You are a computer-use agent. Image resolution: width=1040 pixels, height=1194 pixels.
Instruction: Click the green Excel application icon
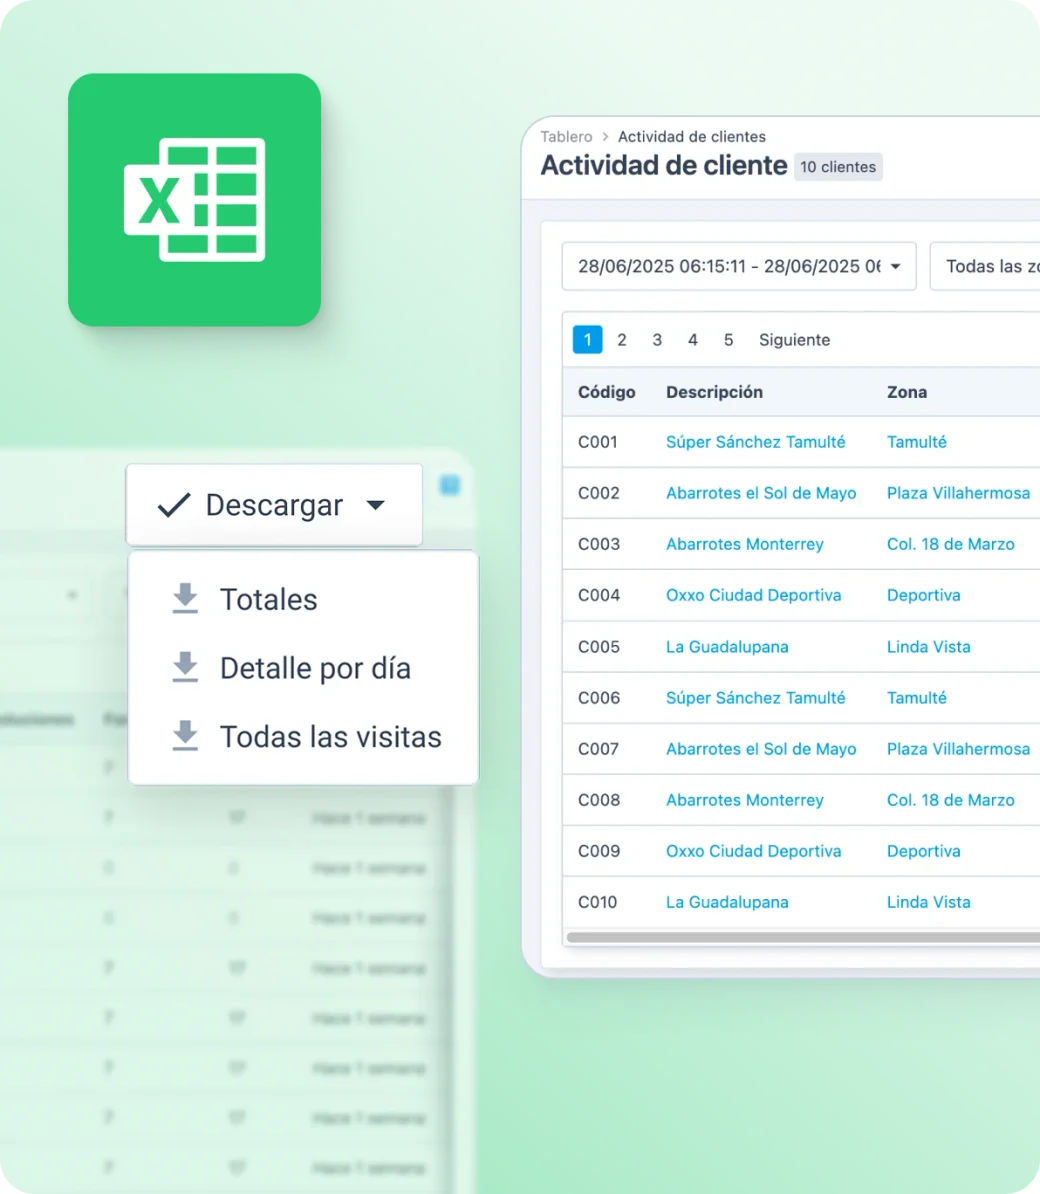195,200
